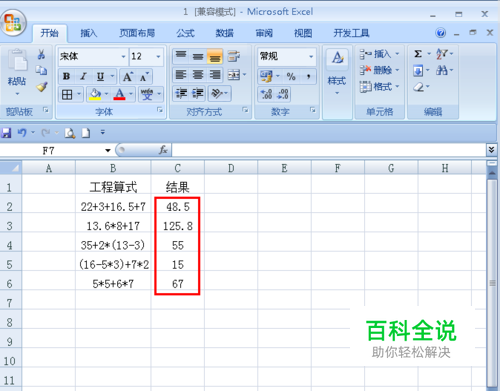This screenshot has height=391, width=500.
Task: Apply yellow fill color bucket
Action: [x=95, y=95]
